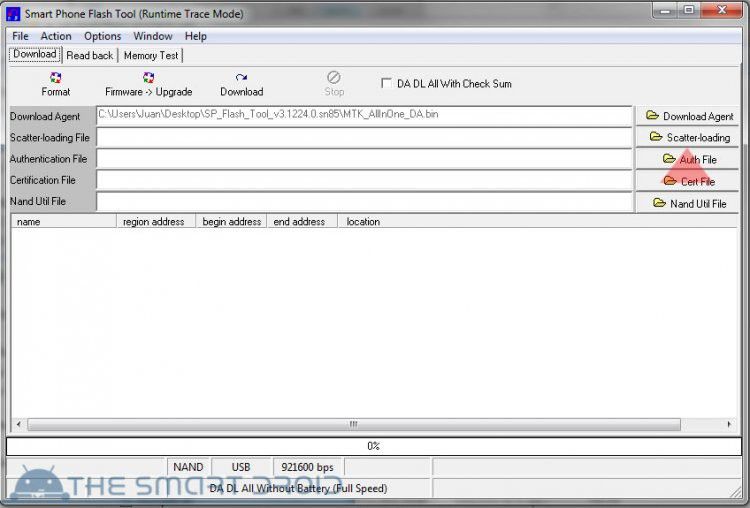
Task: Click USB in the status bar
Action: point(241,467)
